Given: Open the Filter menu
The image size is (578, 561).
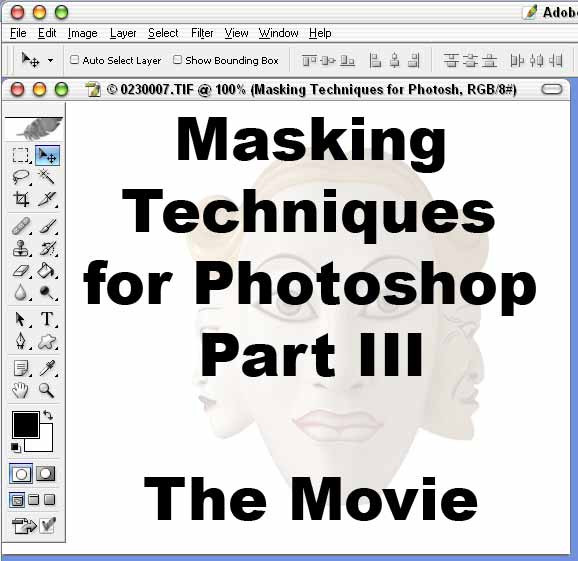Looking at the screenshot, I should tap(202, 33).
